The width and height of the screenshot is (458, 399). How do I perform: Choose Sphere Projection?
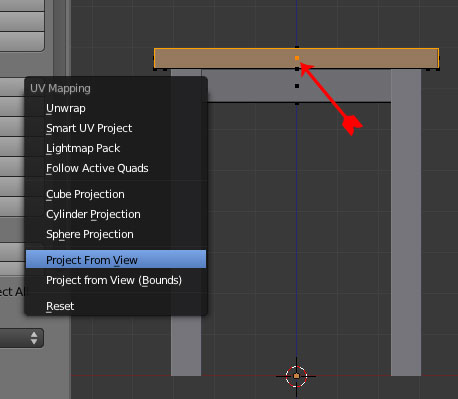click(x=116, y=234)
